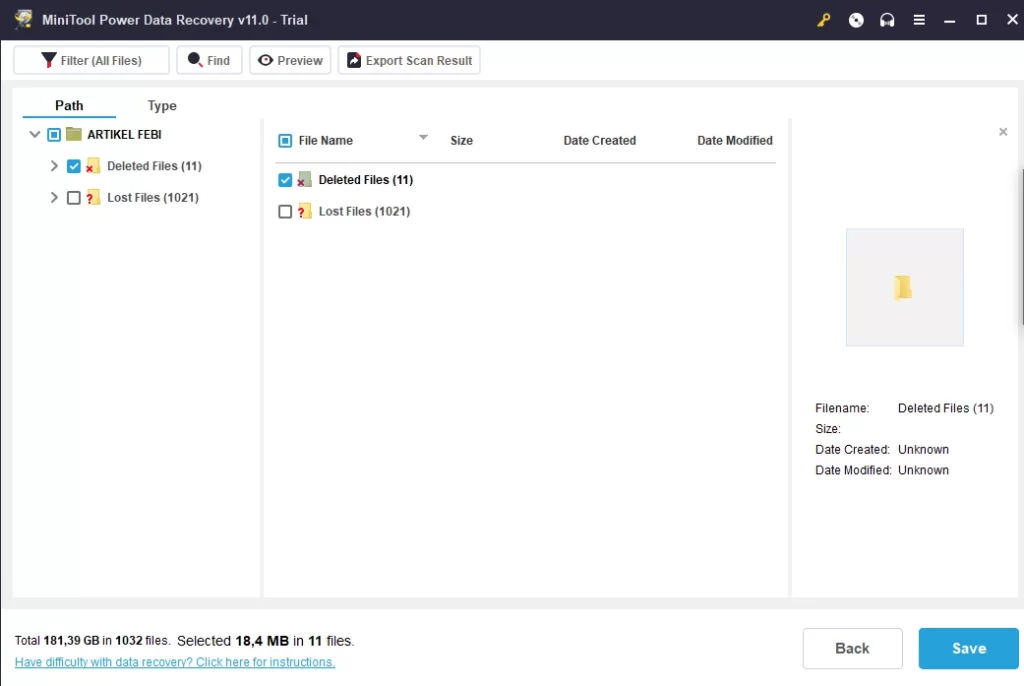The image size is (1024, 686).
Task: Open the data recovery instructions link
Action: click(175, 662)
